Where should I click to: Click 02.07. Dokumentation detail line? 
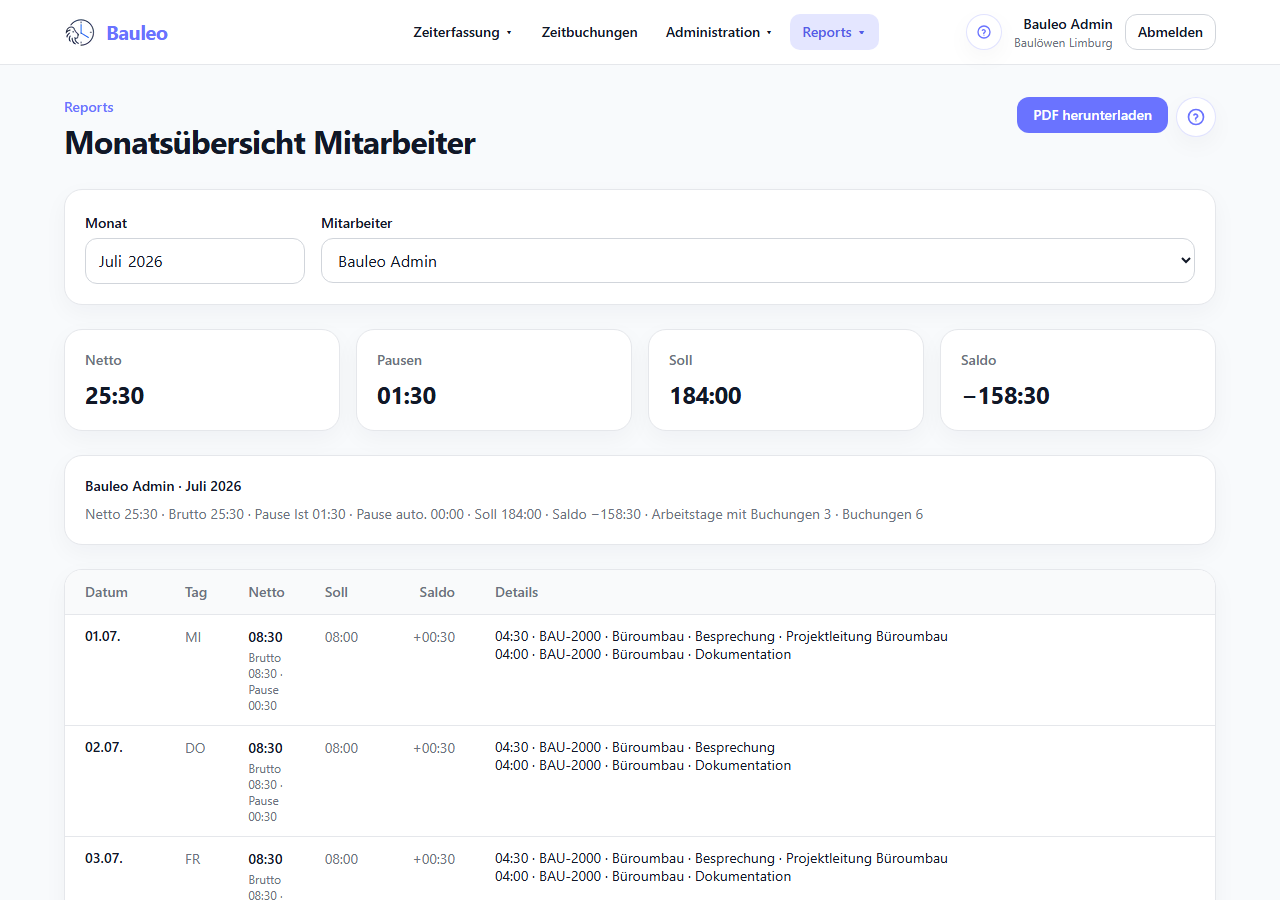(x=643, y=765)
